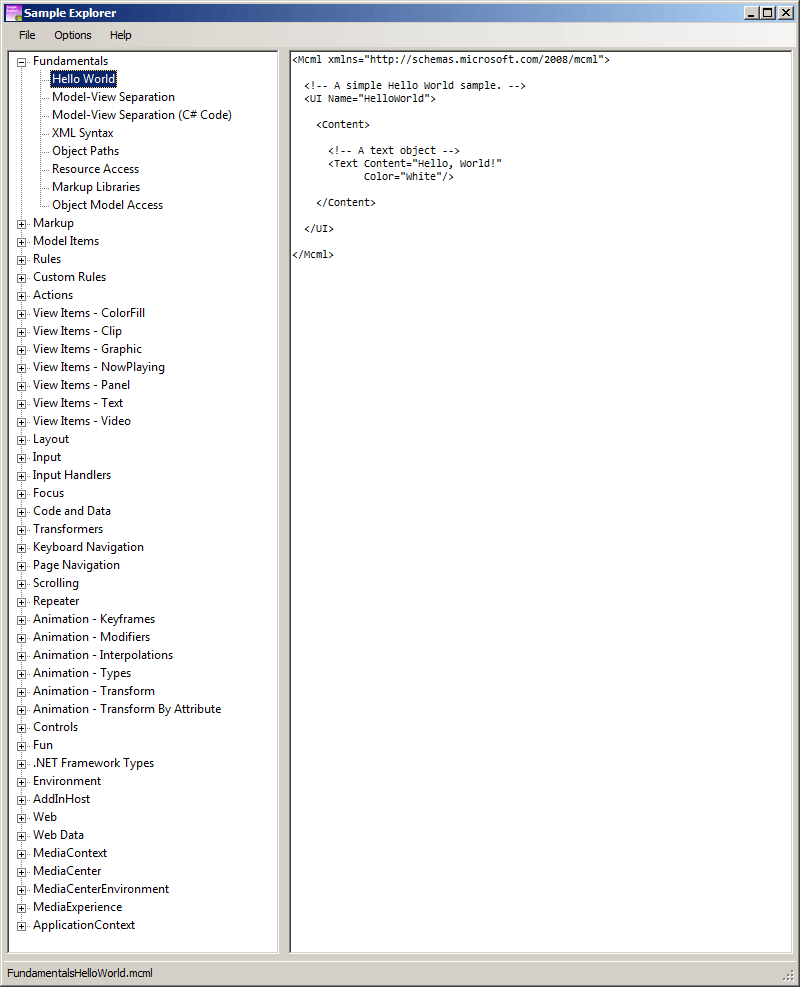Expand the Input Handlers node

pyautogui.click(x=21, y=476)
